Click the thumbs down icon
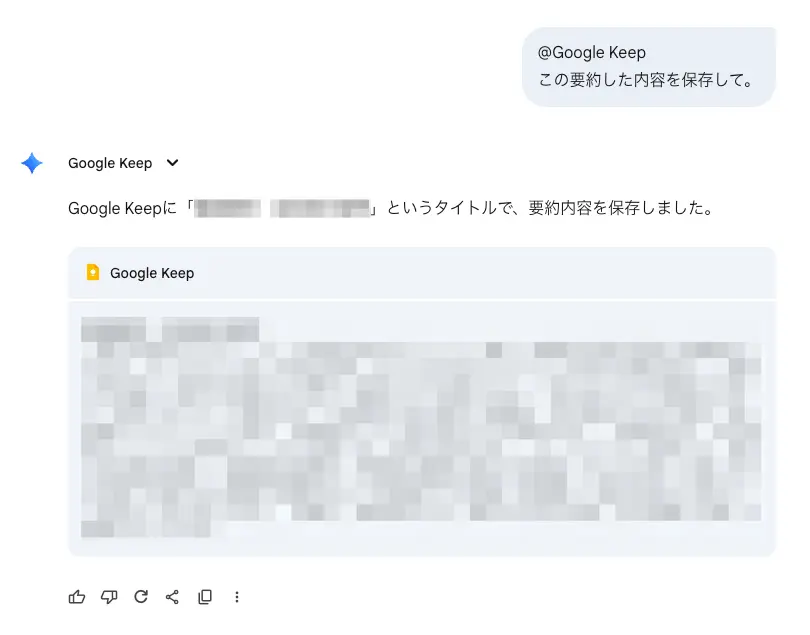Image resolution: width=810 pixels, height=635 pixels. click(x=109, y=597)
